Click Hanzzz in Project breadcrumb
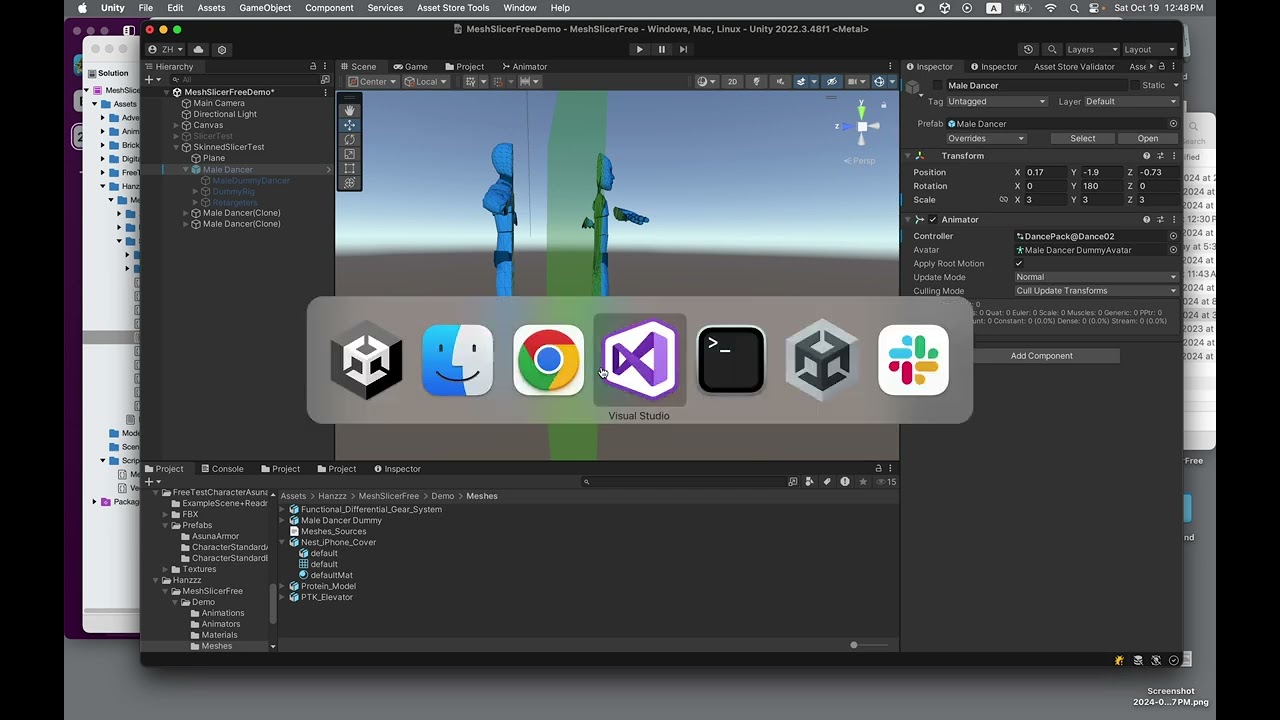The height and width of the screenshot is (720, 1280). pos(332,496)
